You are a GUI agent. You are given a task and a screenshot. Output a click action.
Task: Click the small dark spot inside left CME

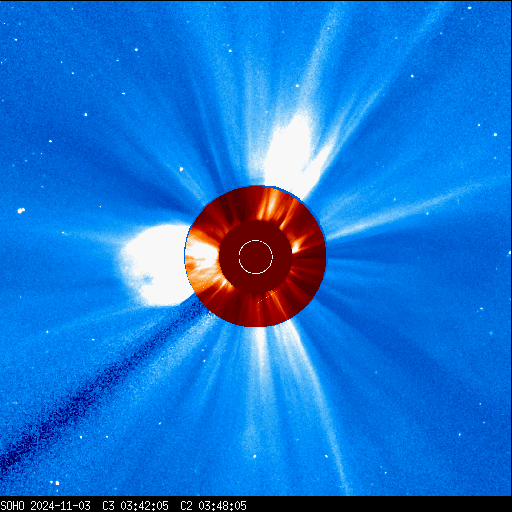tap(146, 278)
